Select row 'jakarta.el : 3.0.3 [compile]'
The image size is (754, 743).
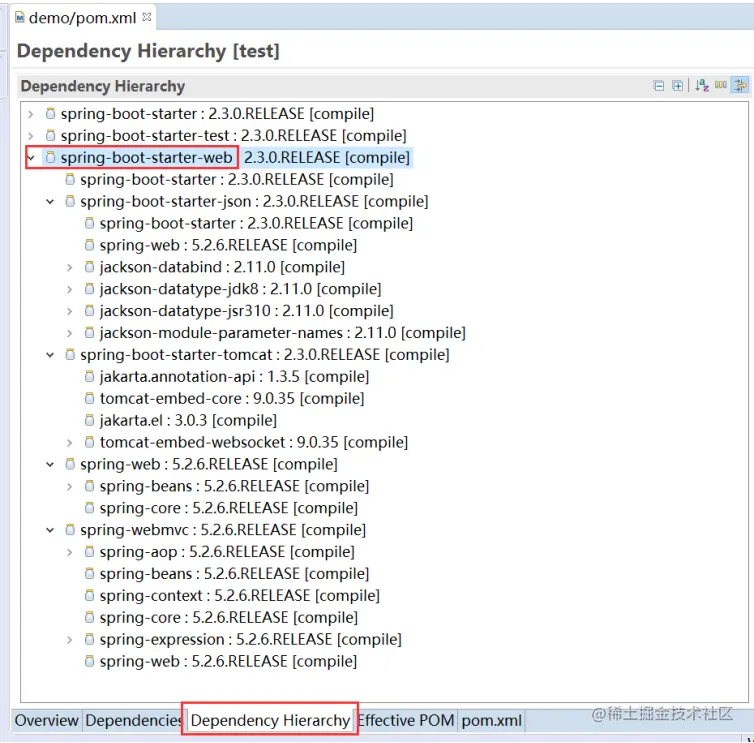pos(188,420)
